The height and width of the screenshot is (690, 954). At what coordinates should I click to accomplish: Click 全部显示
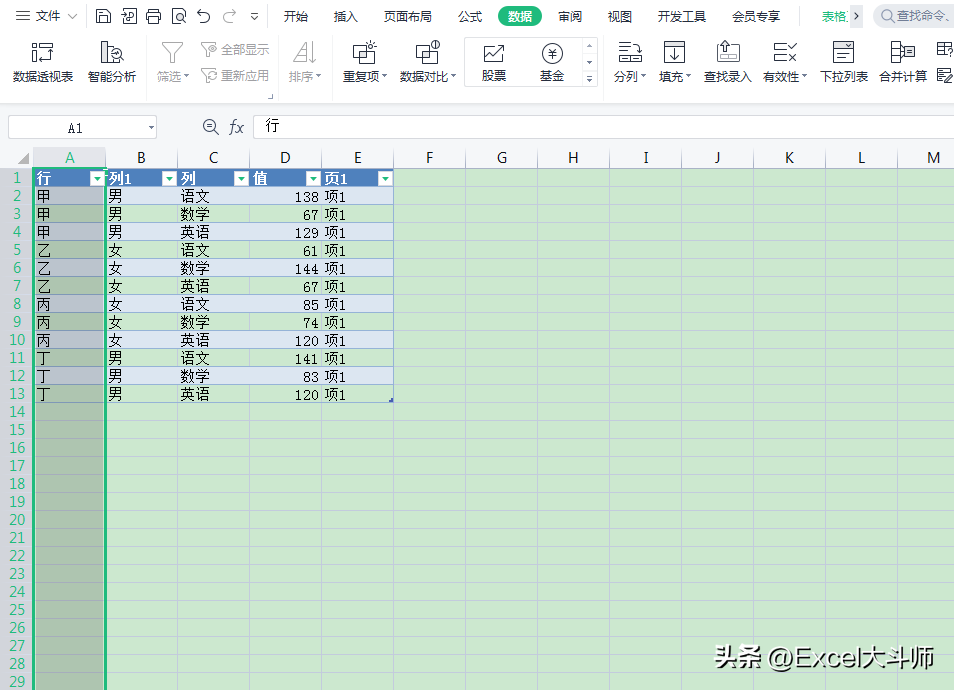tap(235, 49)
